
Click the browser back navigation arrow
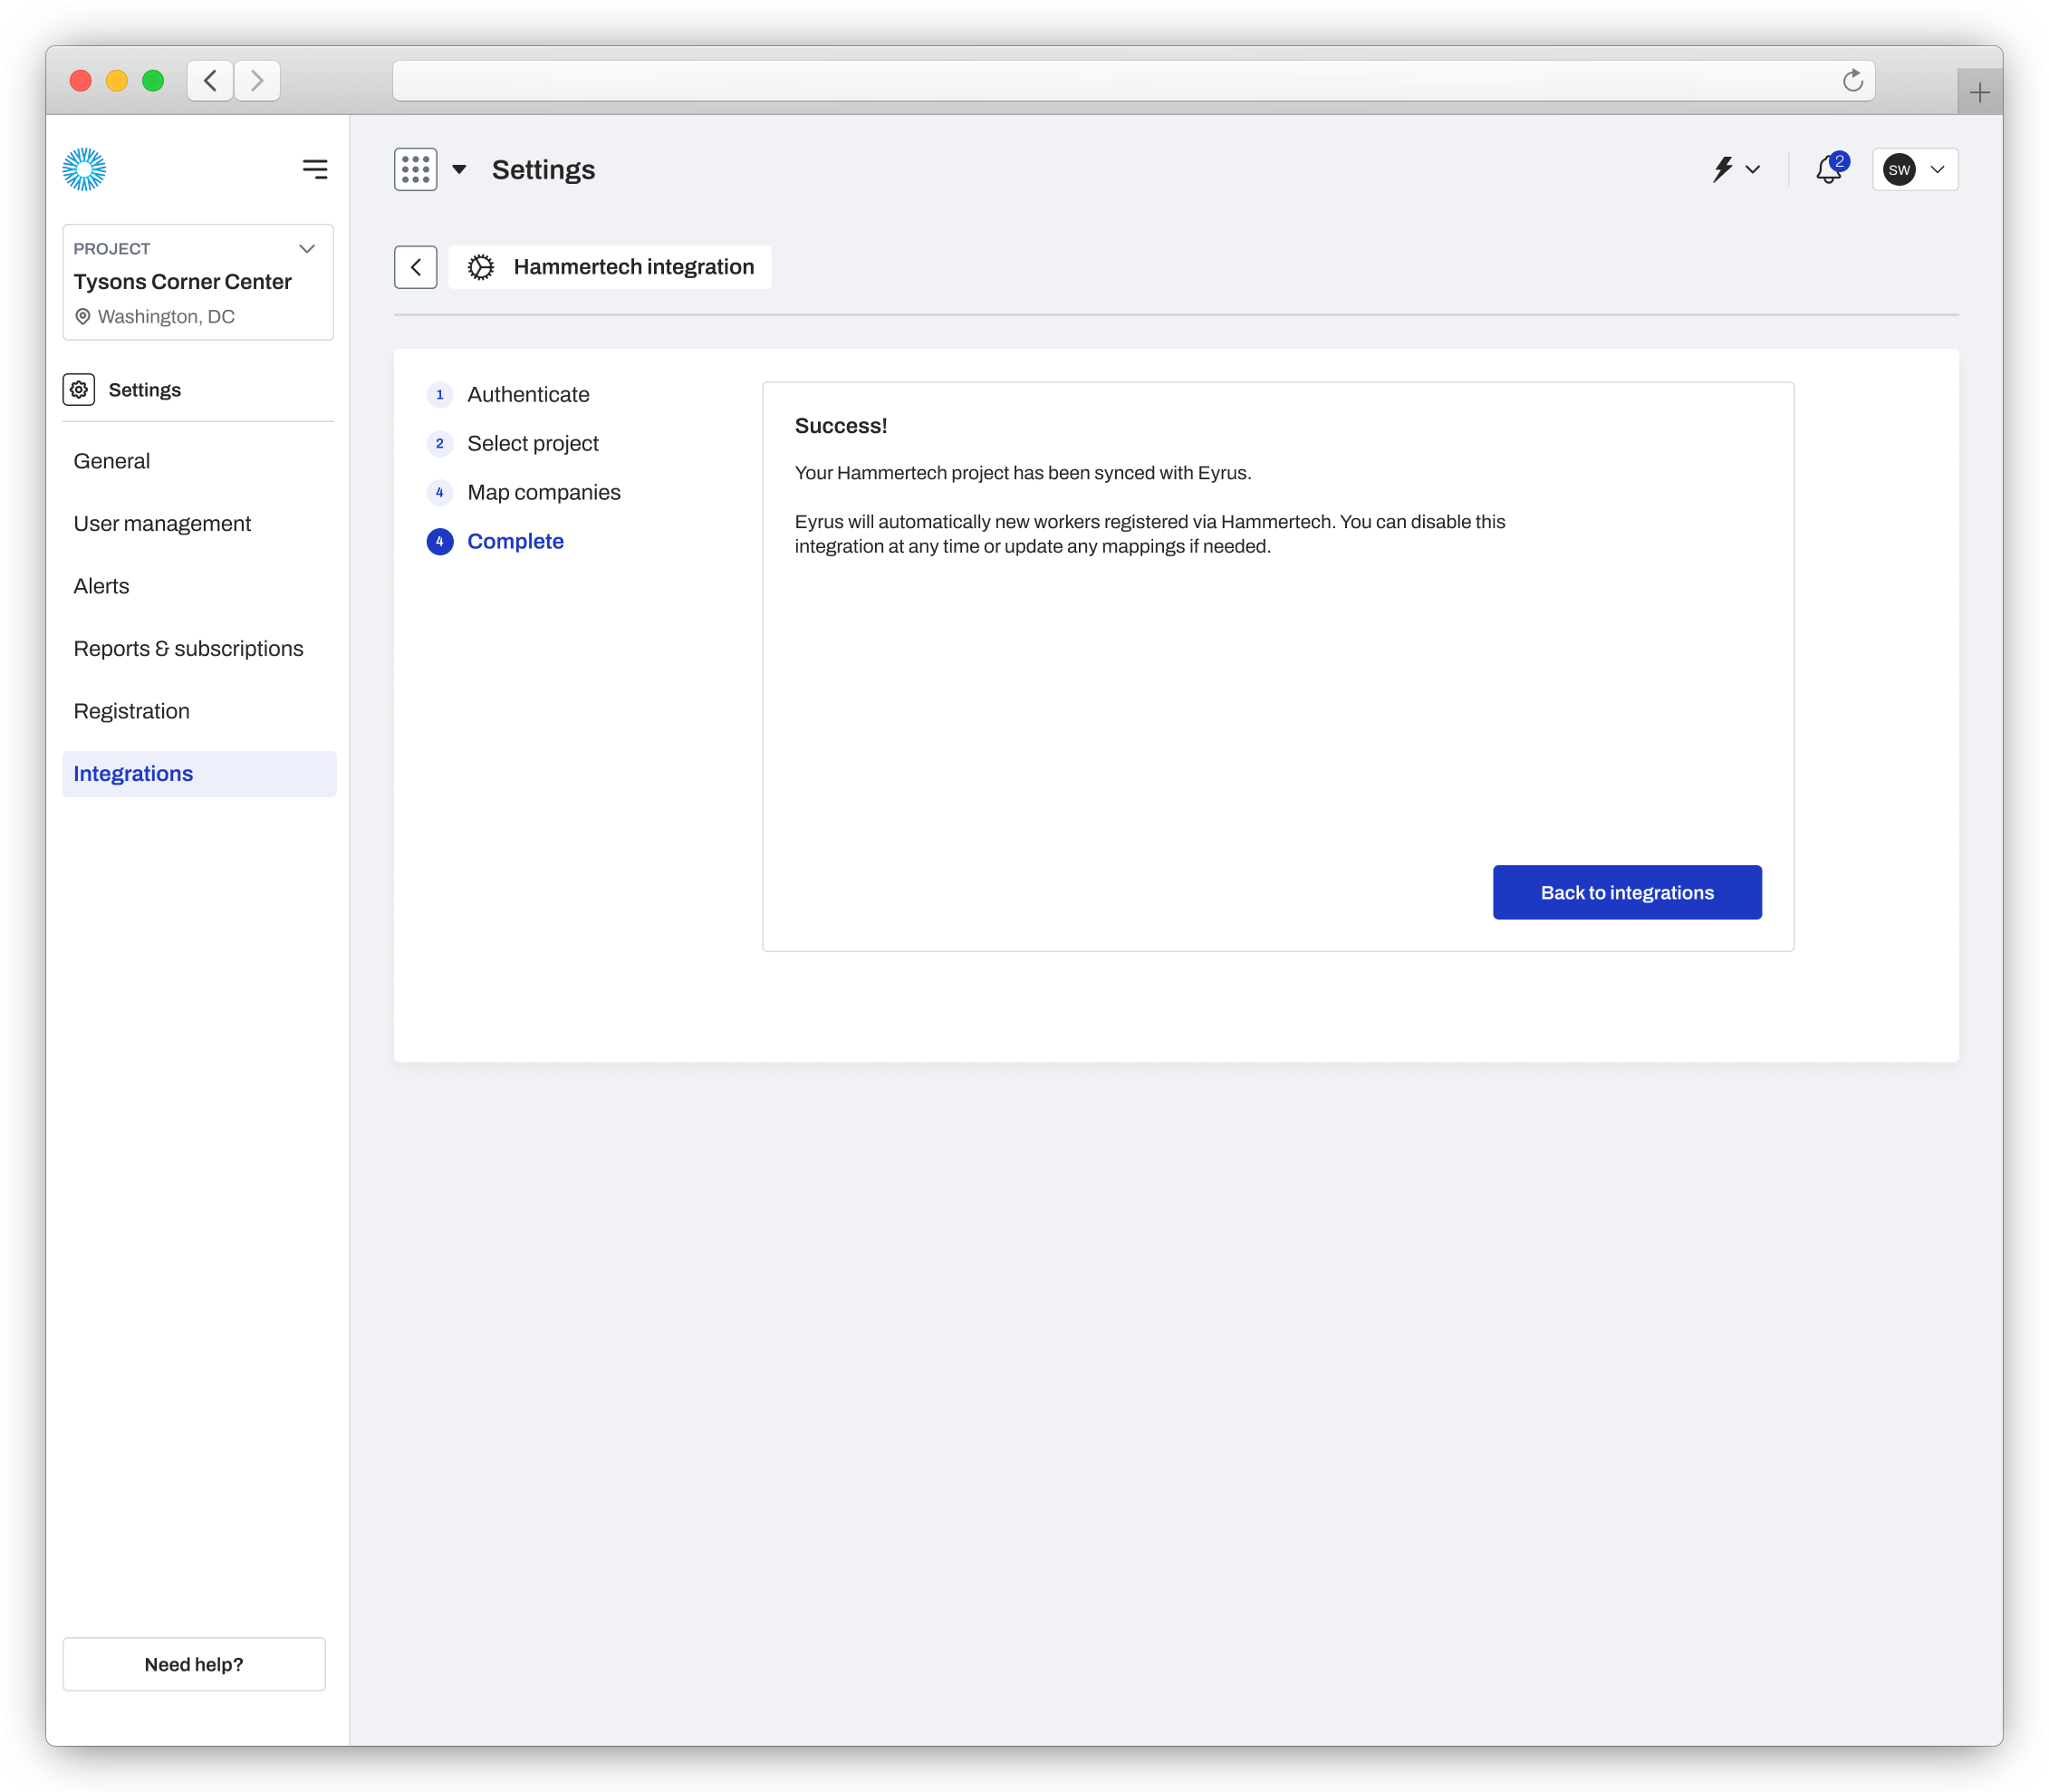click(x=210, y=80)
